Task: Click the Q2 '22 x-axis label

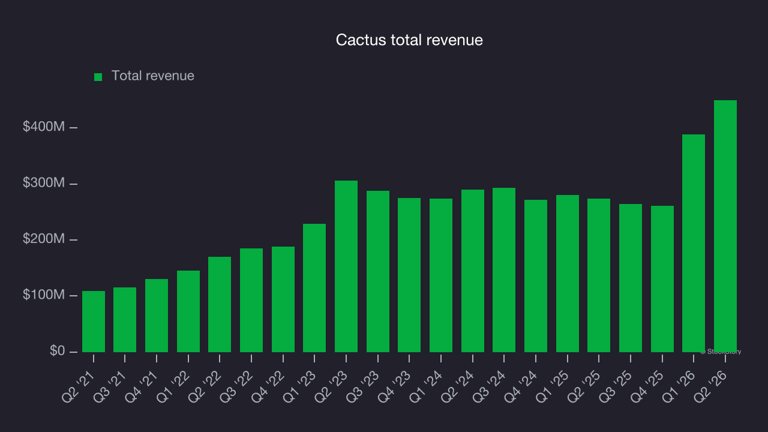Action: (x=205, y=387)
